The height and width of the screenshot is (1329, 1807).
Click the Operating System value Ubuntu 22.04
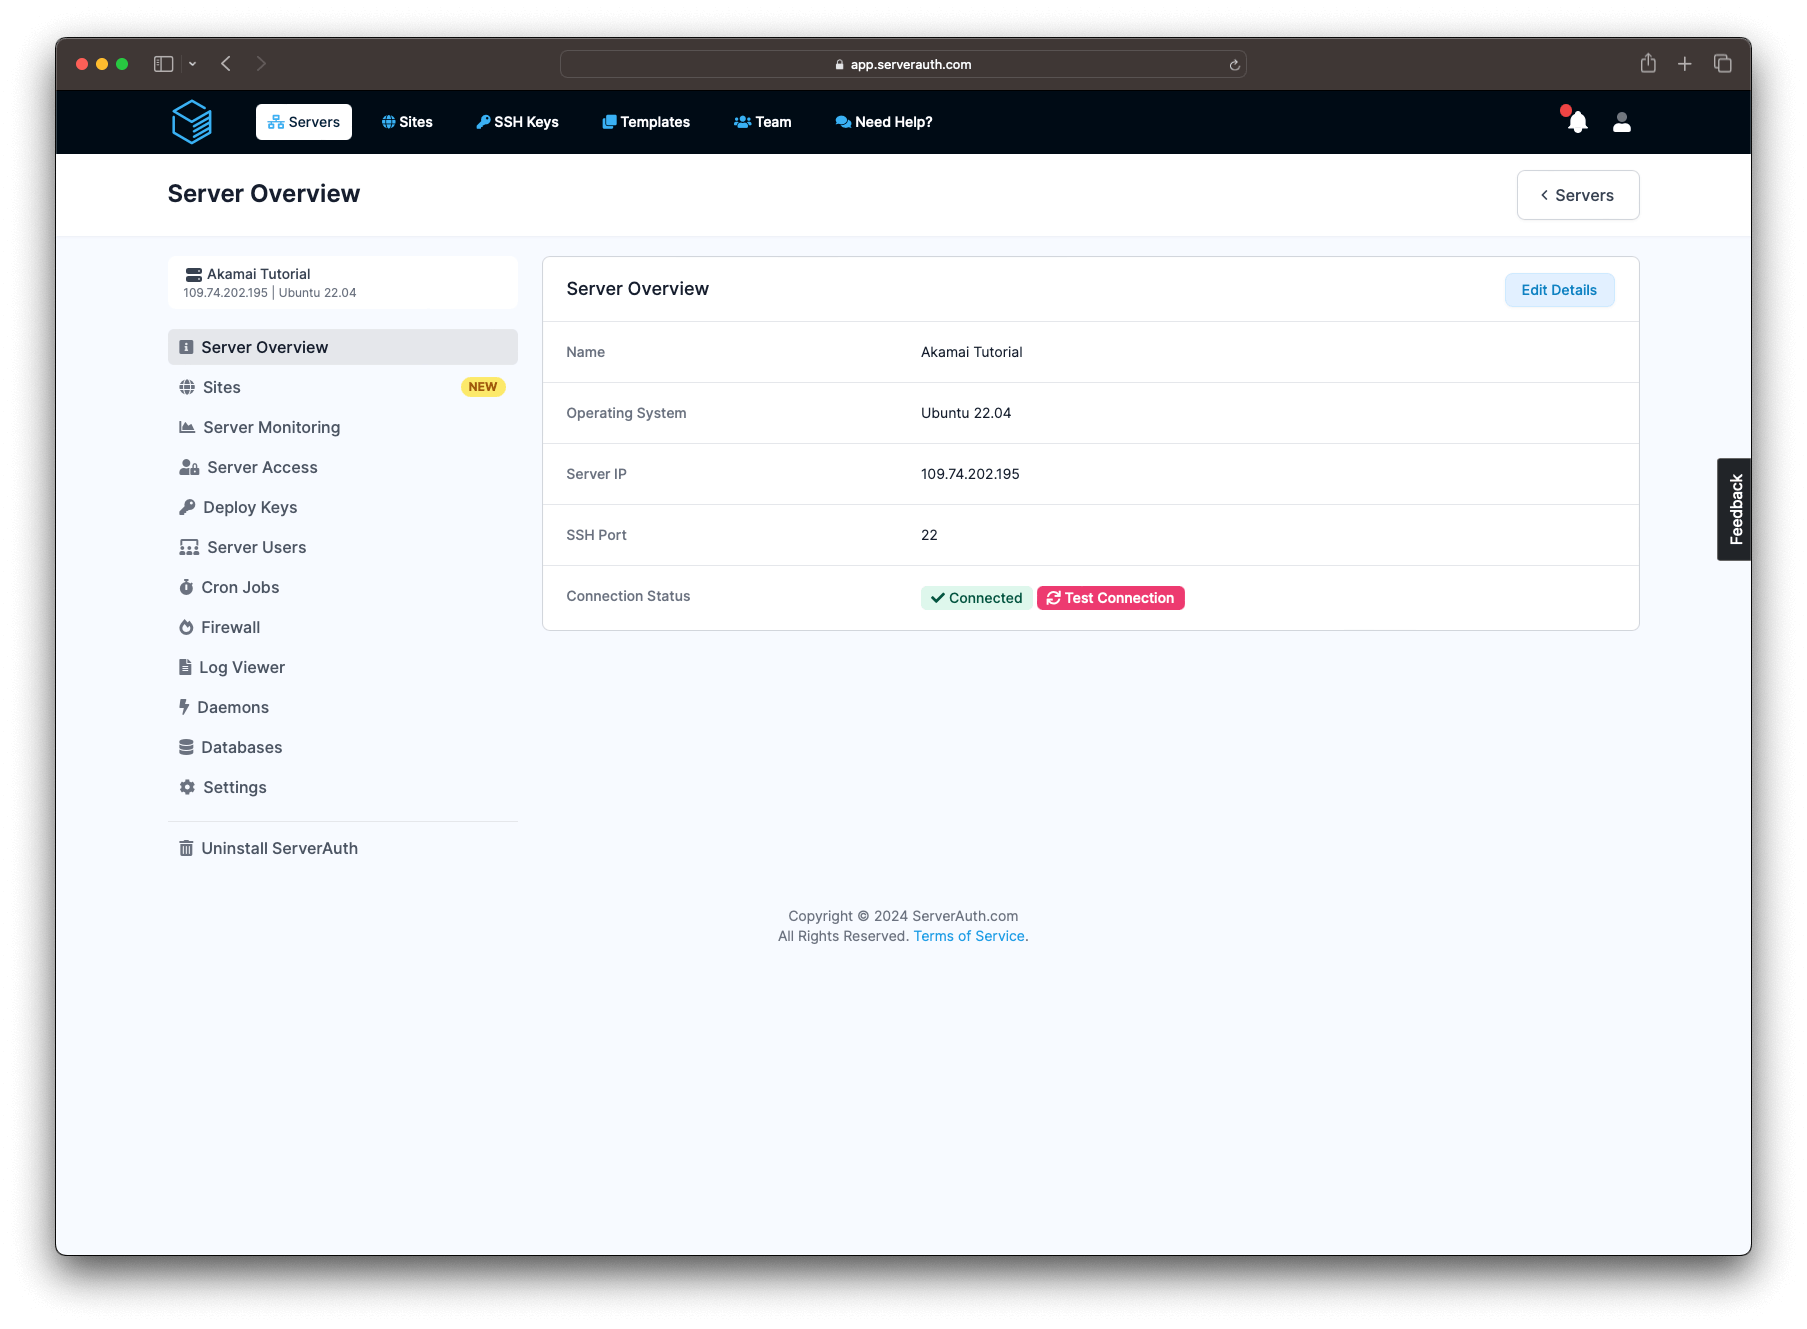(966, 413)
